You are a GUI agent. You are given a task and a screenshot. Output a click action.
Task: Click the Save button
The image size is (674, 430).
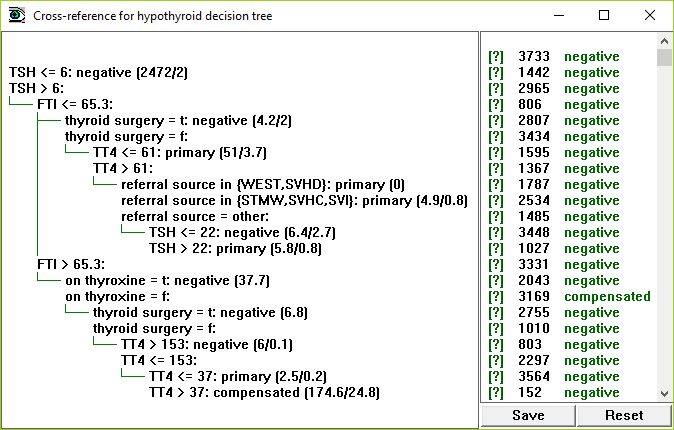click(x=528, y=415)
